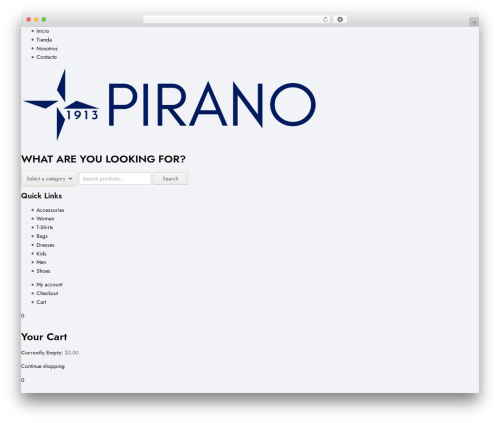
Task: Focus the Search products field
Action: tap(115, 179)
